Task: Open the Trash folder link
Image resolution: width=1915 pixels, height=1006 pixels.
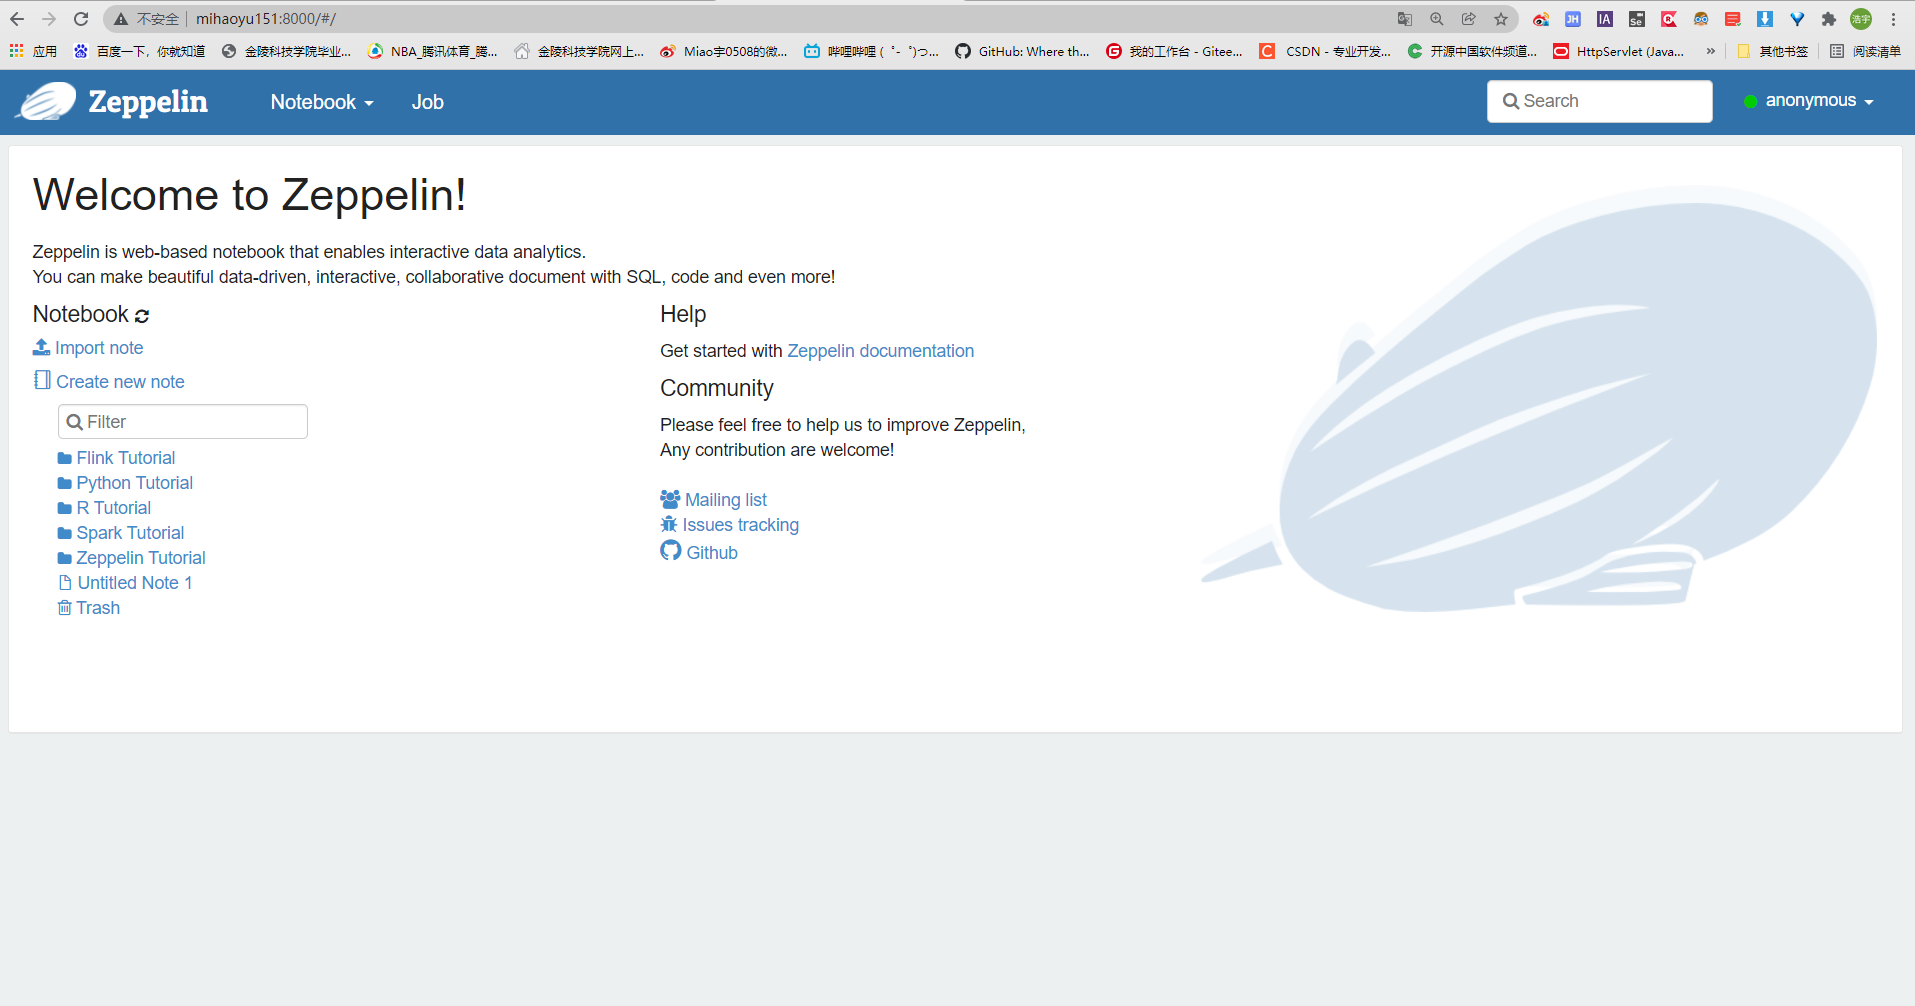Action: 98,607
